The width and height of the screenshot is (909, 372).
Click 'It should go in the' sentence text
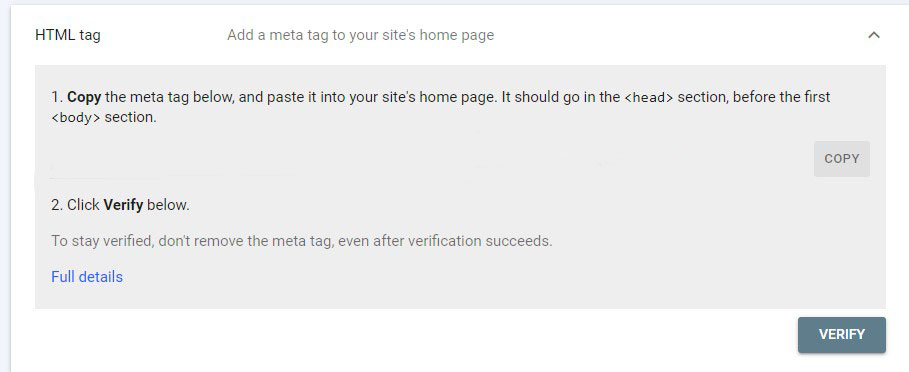561,97
